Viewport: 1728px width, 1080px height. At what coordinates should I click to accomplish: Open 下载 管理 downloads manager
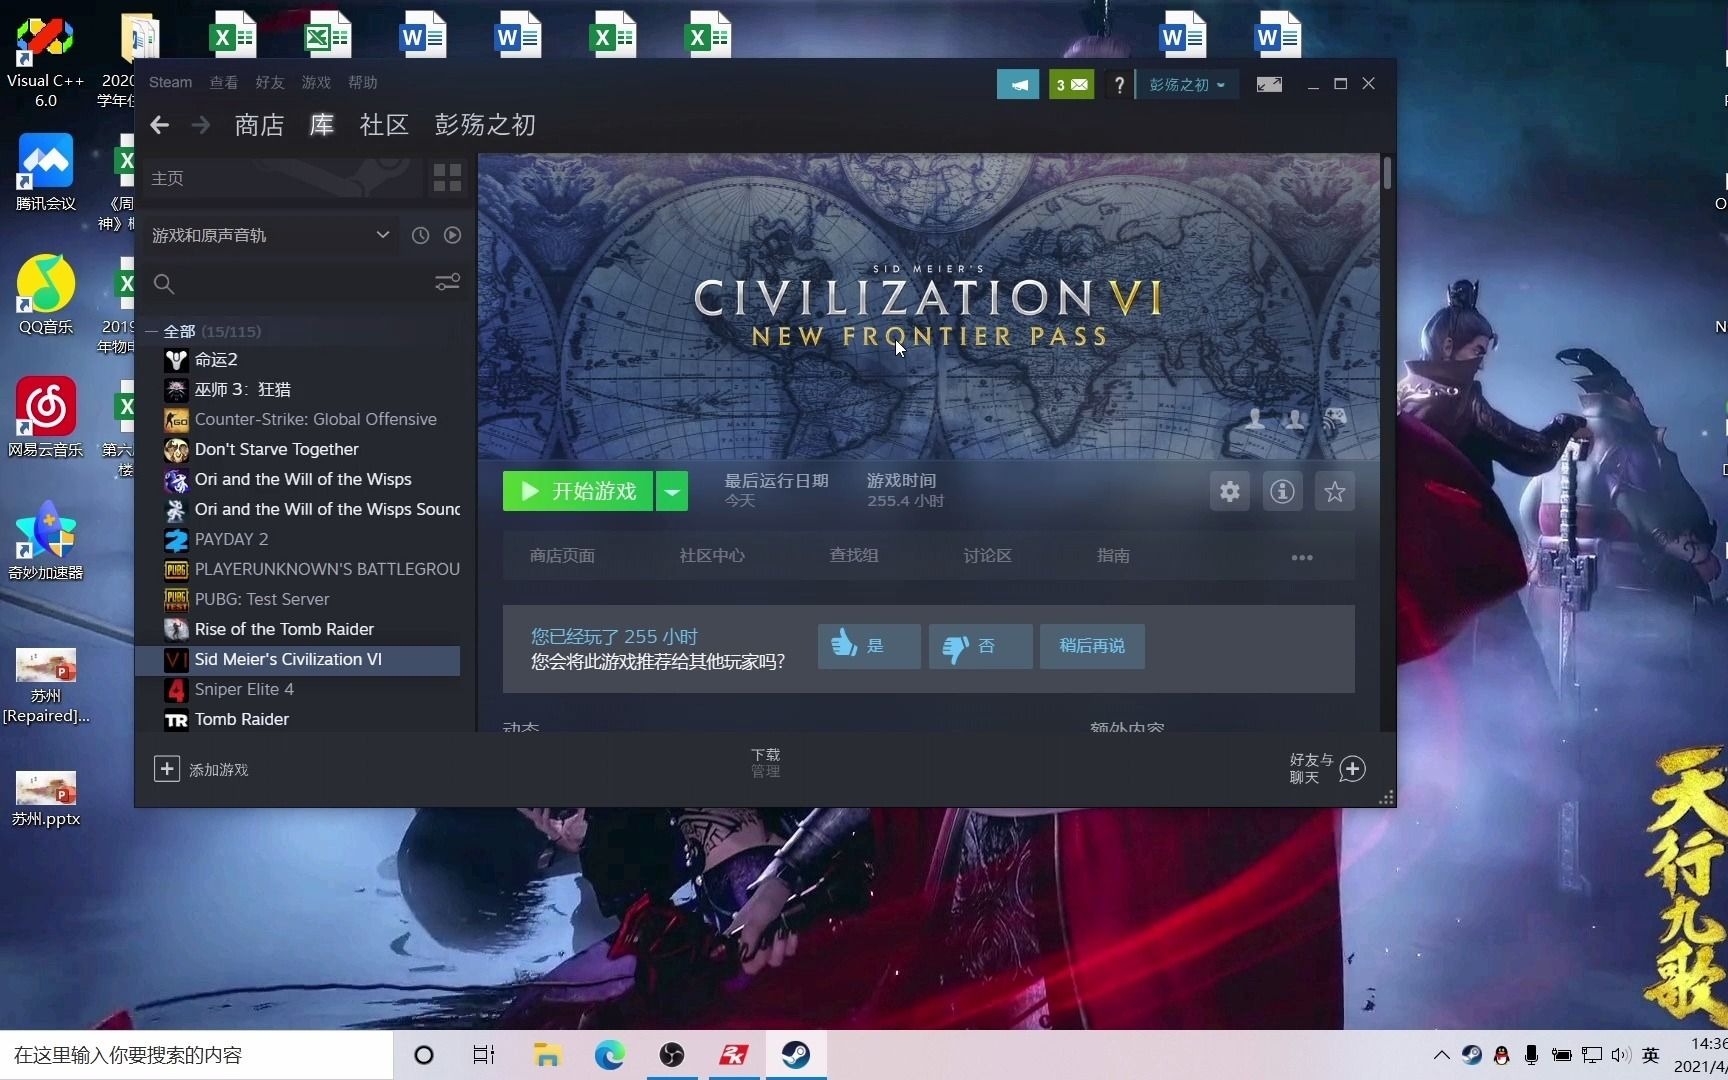click(x=765, y=762)
